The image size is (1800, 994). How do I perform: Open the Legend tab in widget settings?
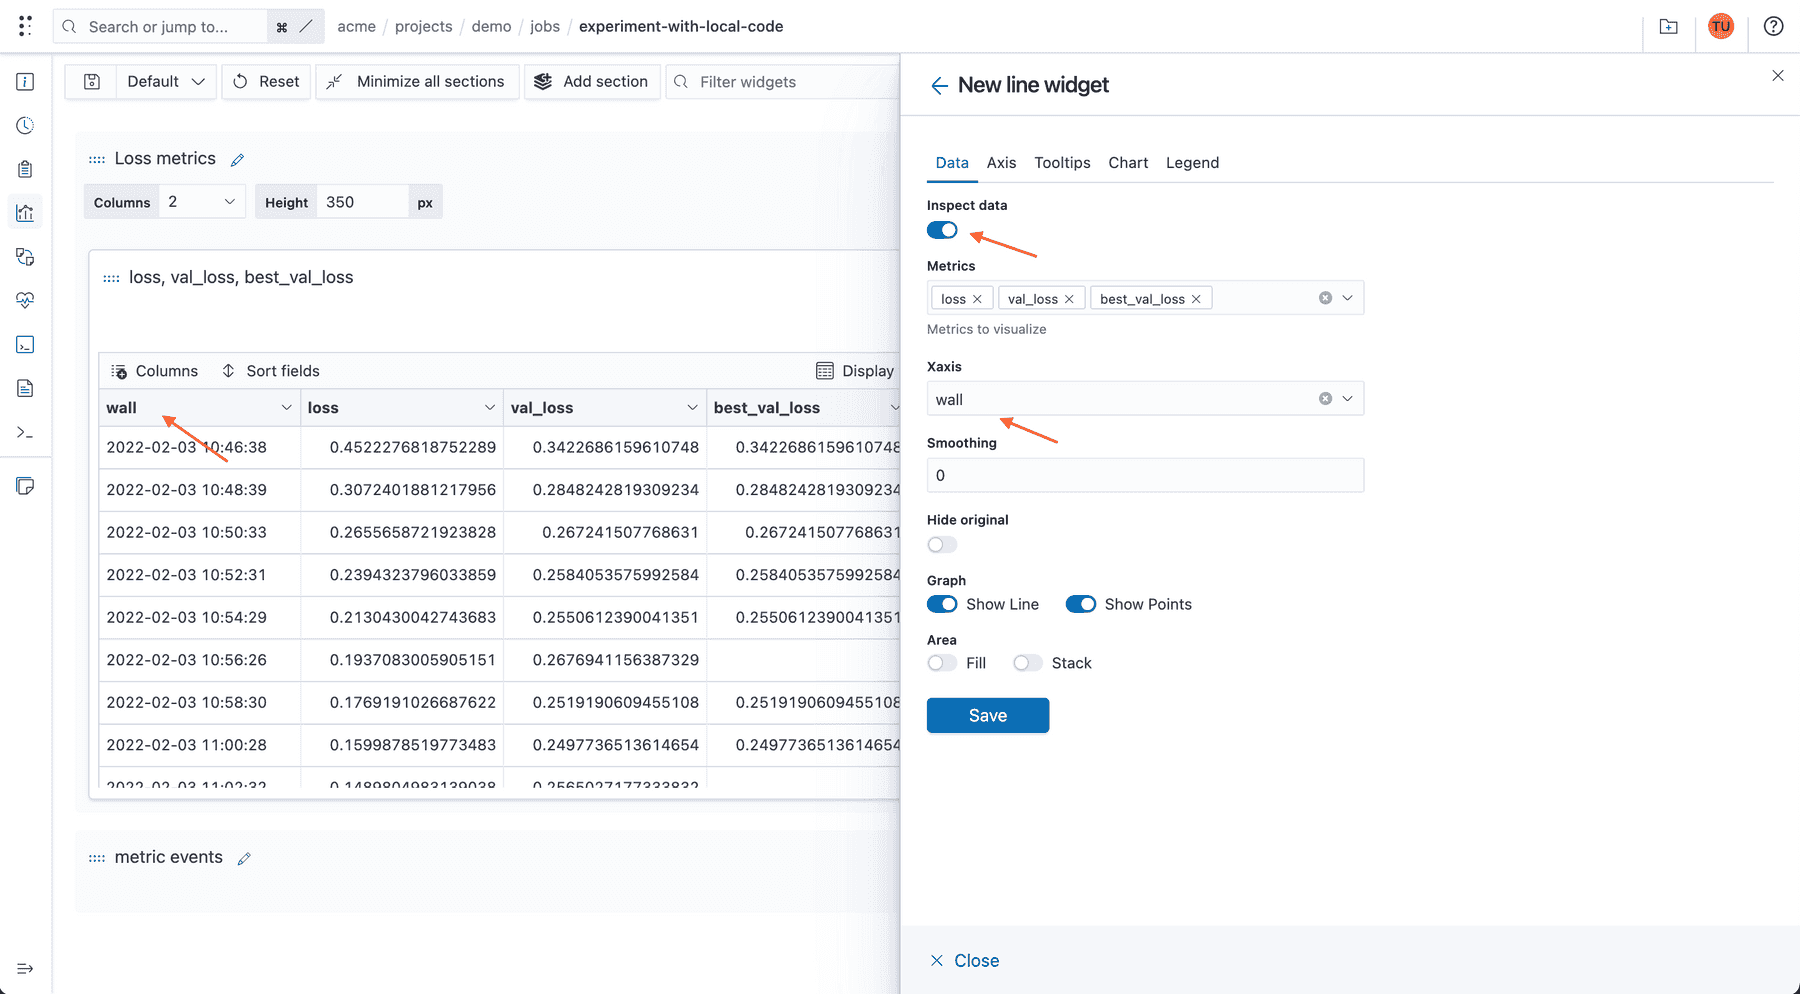tap(1192, 162)
